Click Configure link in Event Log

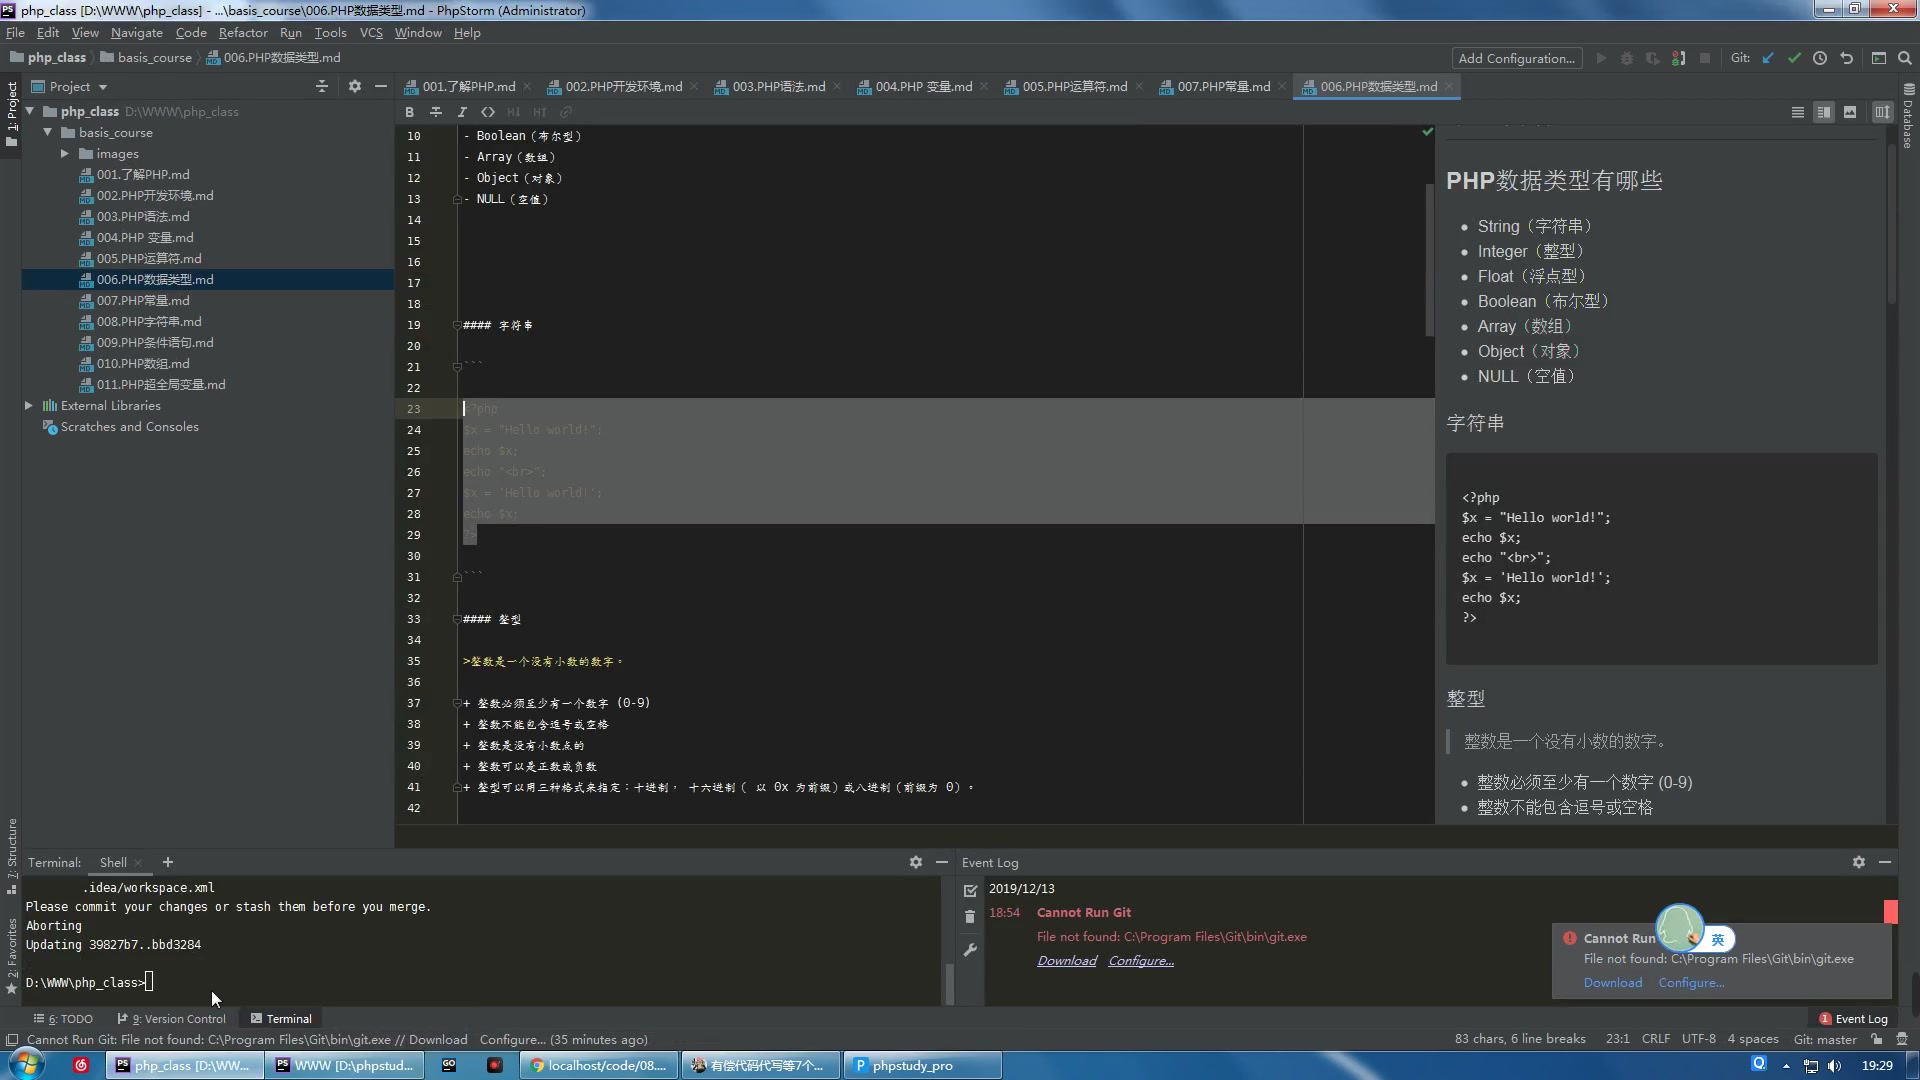(x=1140, y=961)
